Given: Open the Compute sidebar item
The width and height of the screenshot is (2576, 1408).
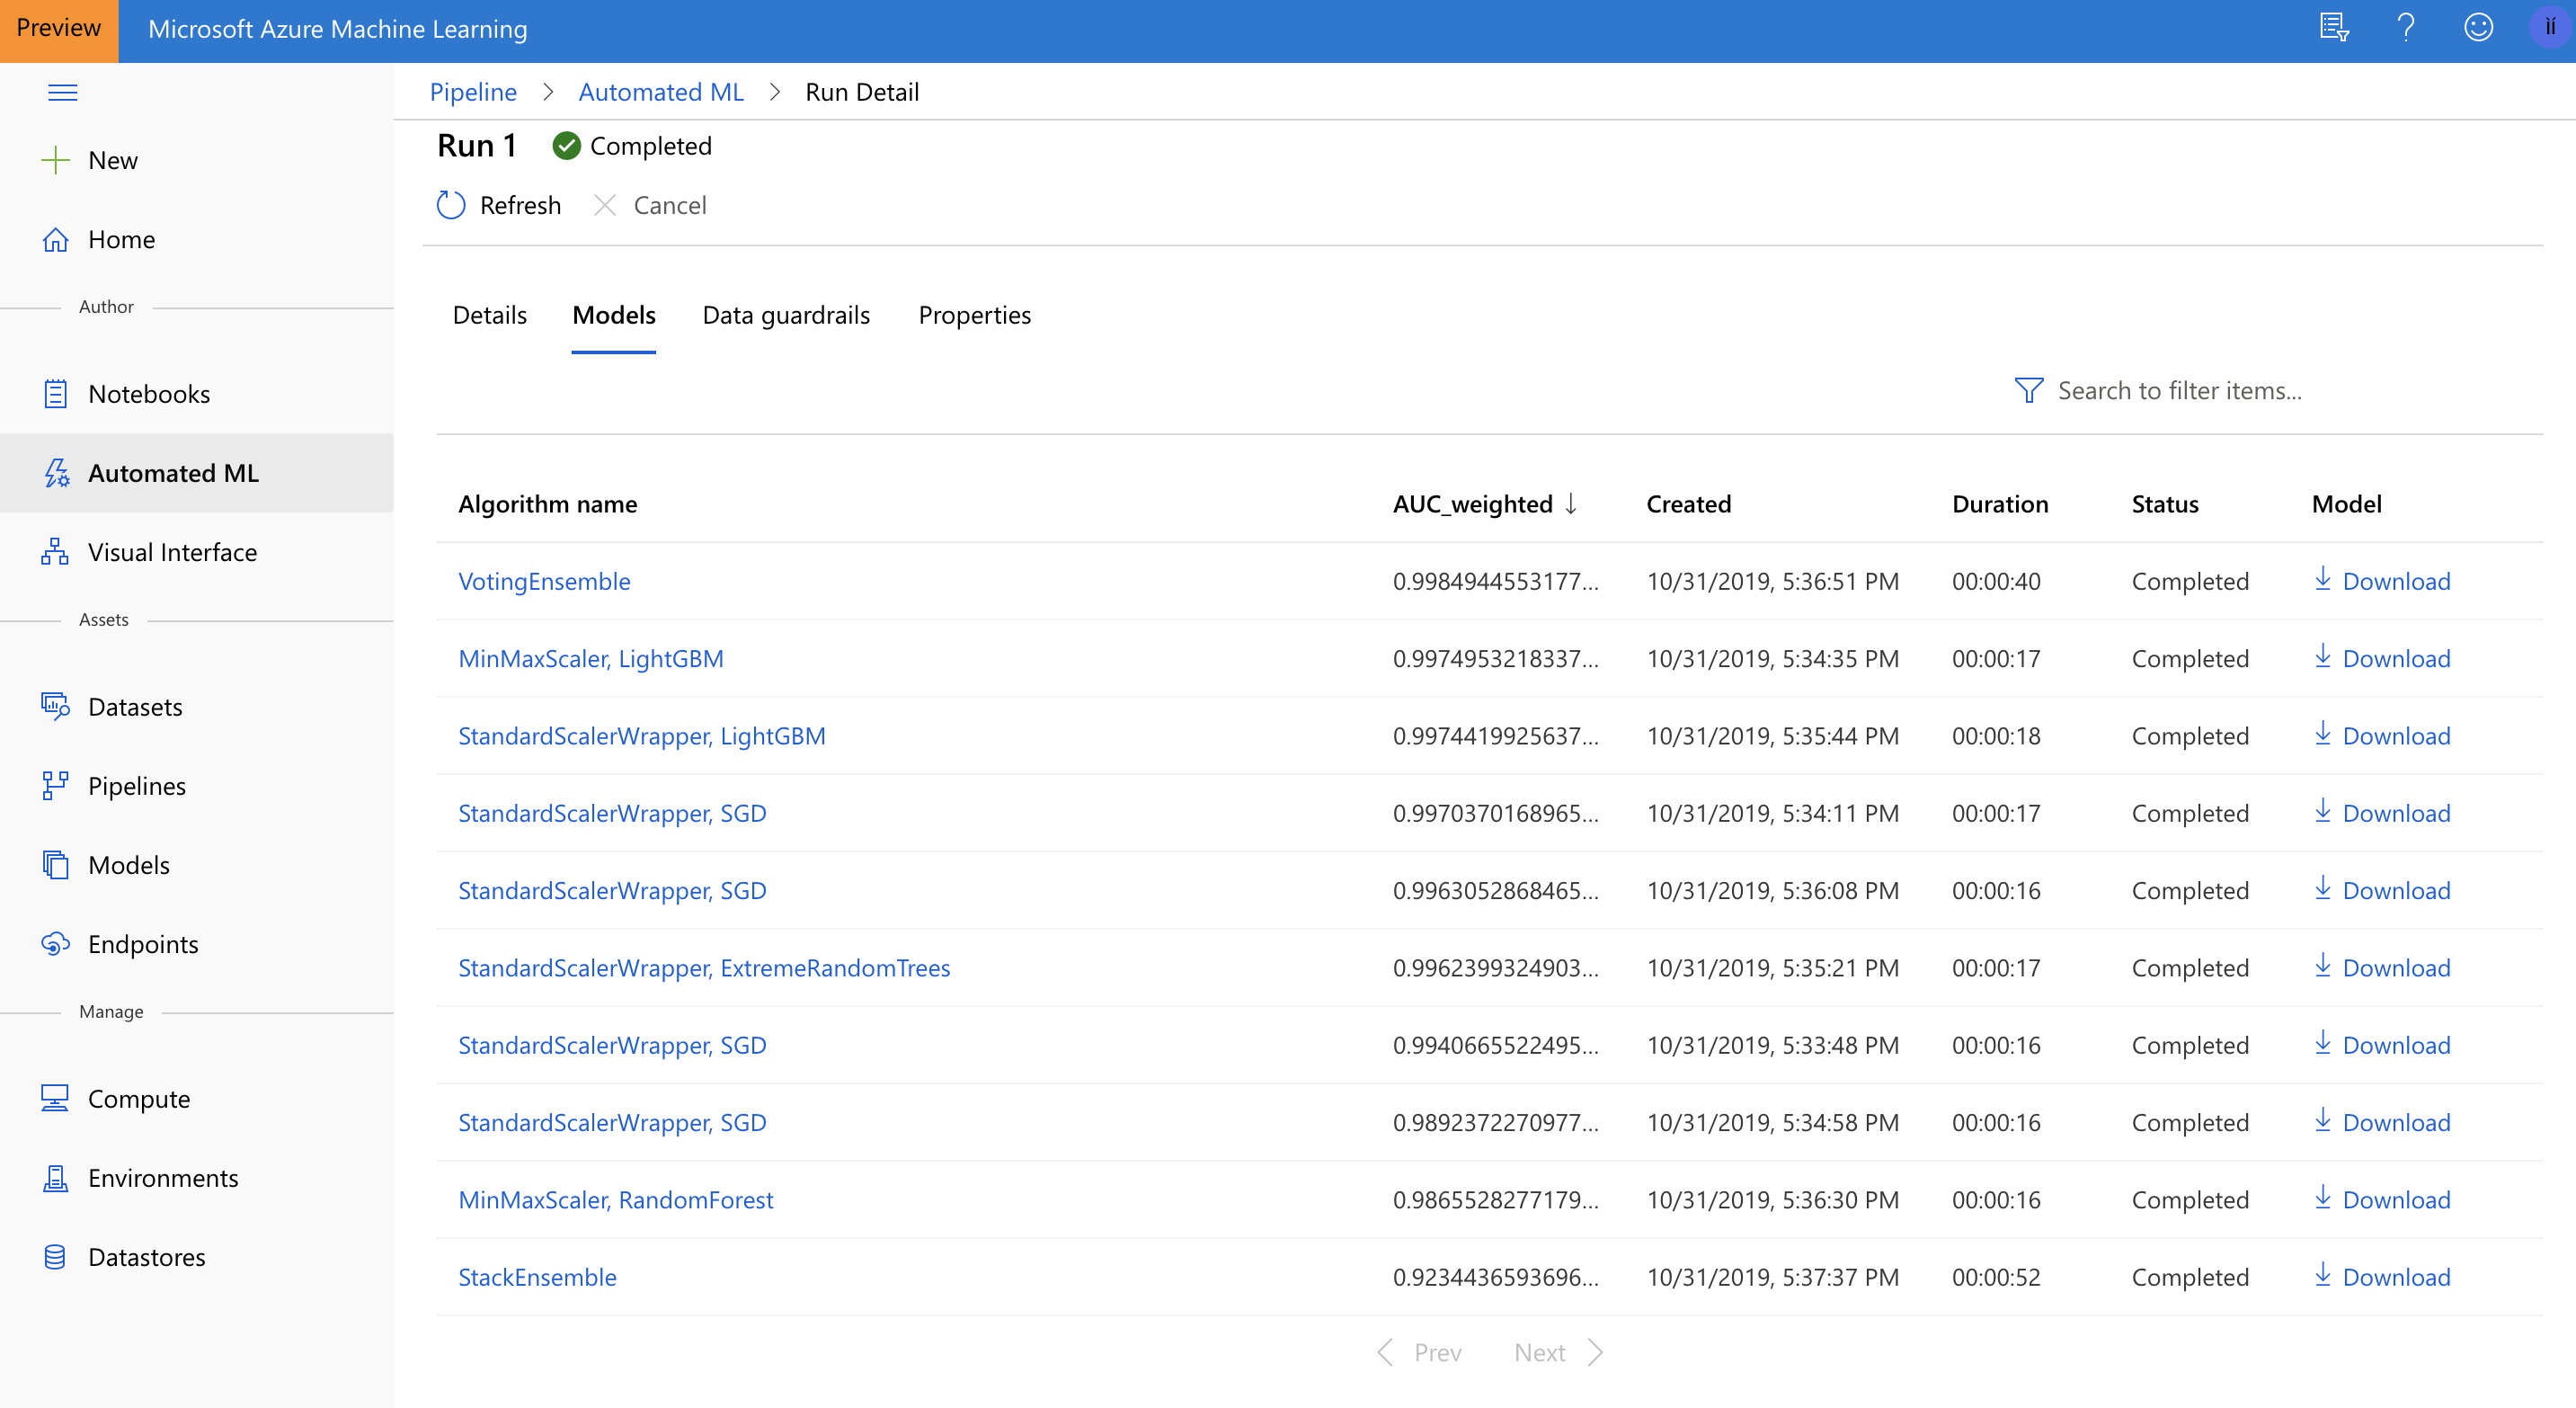Looking at the screenshot, I should (138, 1099).
